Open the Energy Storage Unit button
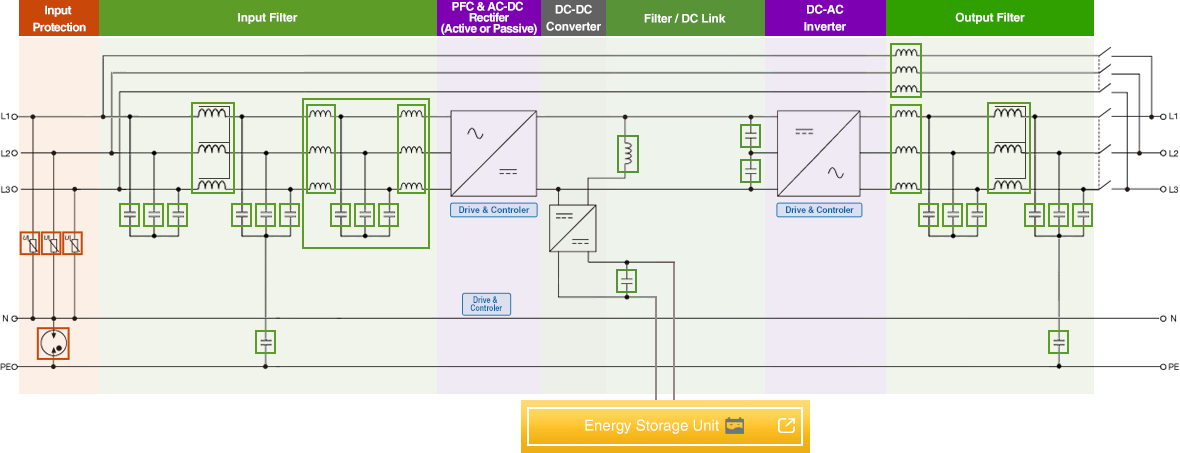The height and width of the screenshot is (453, 1180). tap(650, 426)
